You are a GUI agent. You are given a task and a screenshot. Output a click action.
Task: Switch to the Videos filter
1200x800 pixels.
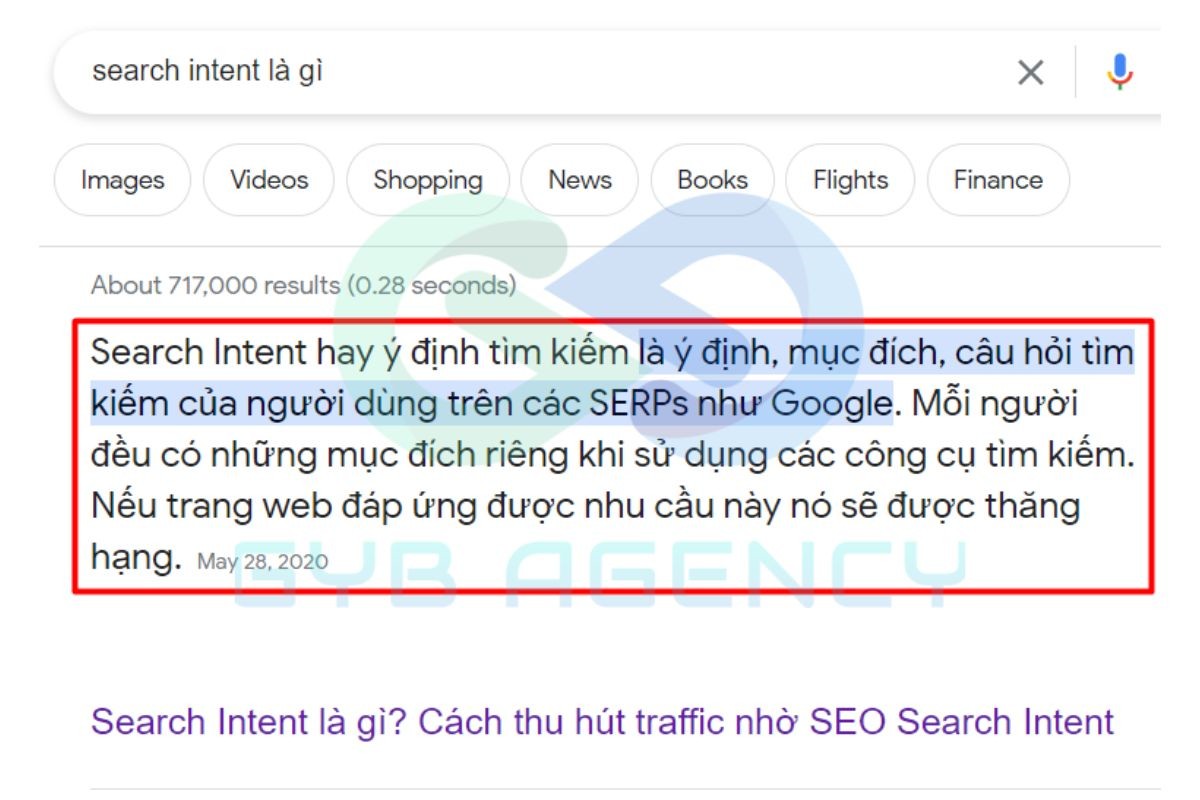269,180
